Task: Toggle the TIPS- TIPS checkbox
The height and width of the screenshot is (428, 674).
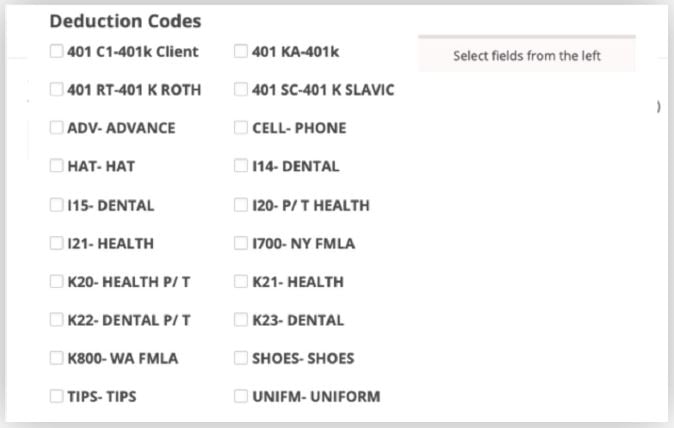Action: point(57,396)
